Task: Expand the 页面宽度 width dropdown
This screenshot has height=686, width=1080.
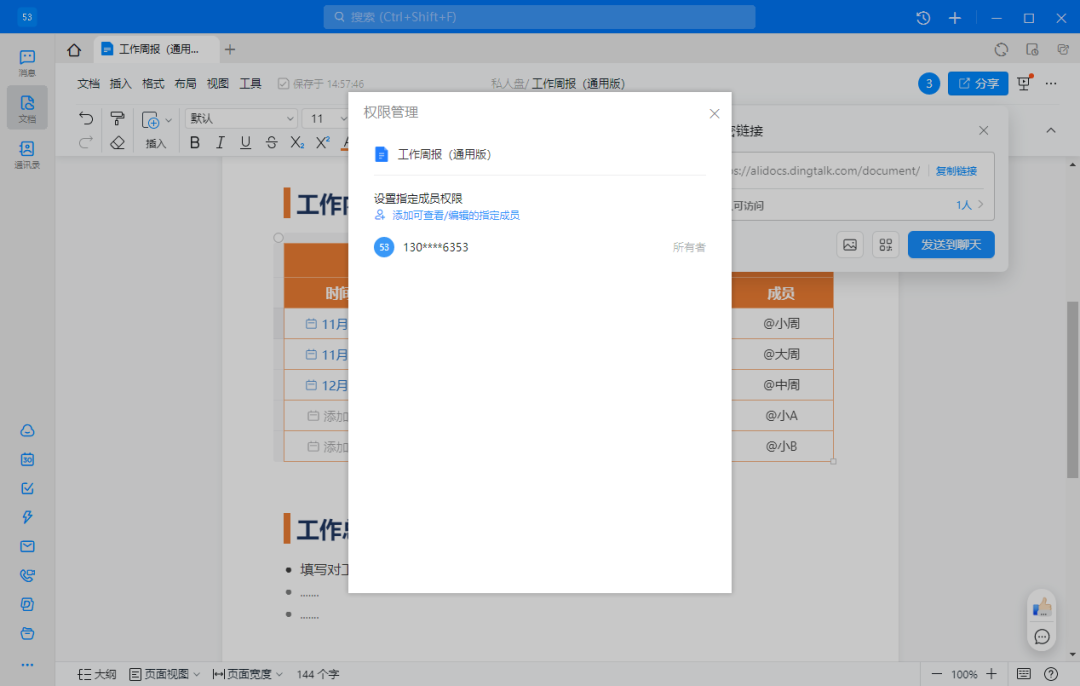Action: 248,674
